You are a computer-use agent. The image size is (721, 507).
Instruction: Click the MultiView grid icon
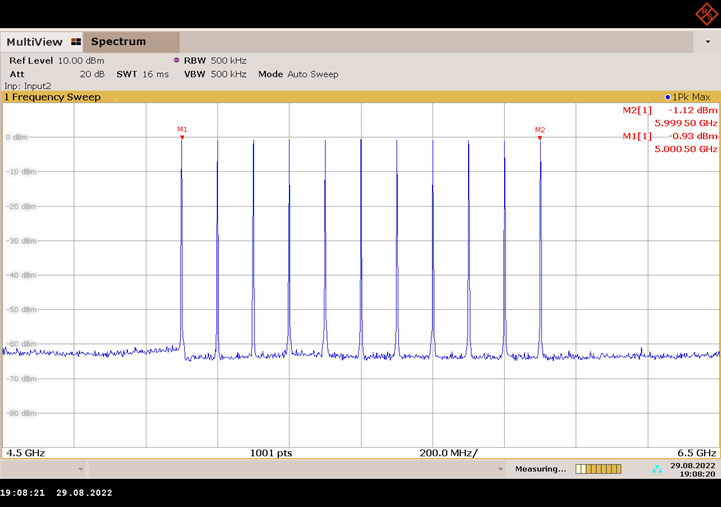75,42
